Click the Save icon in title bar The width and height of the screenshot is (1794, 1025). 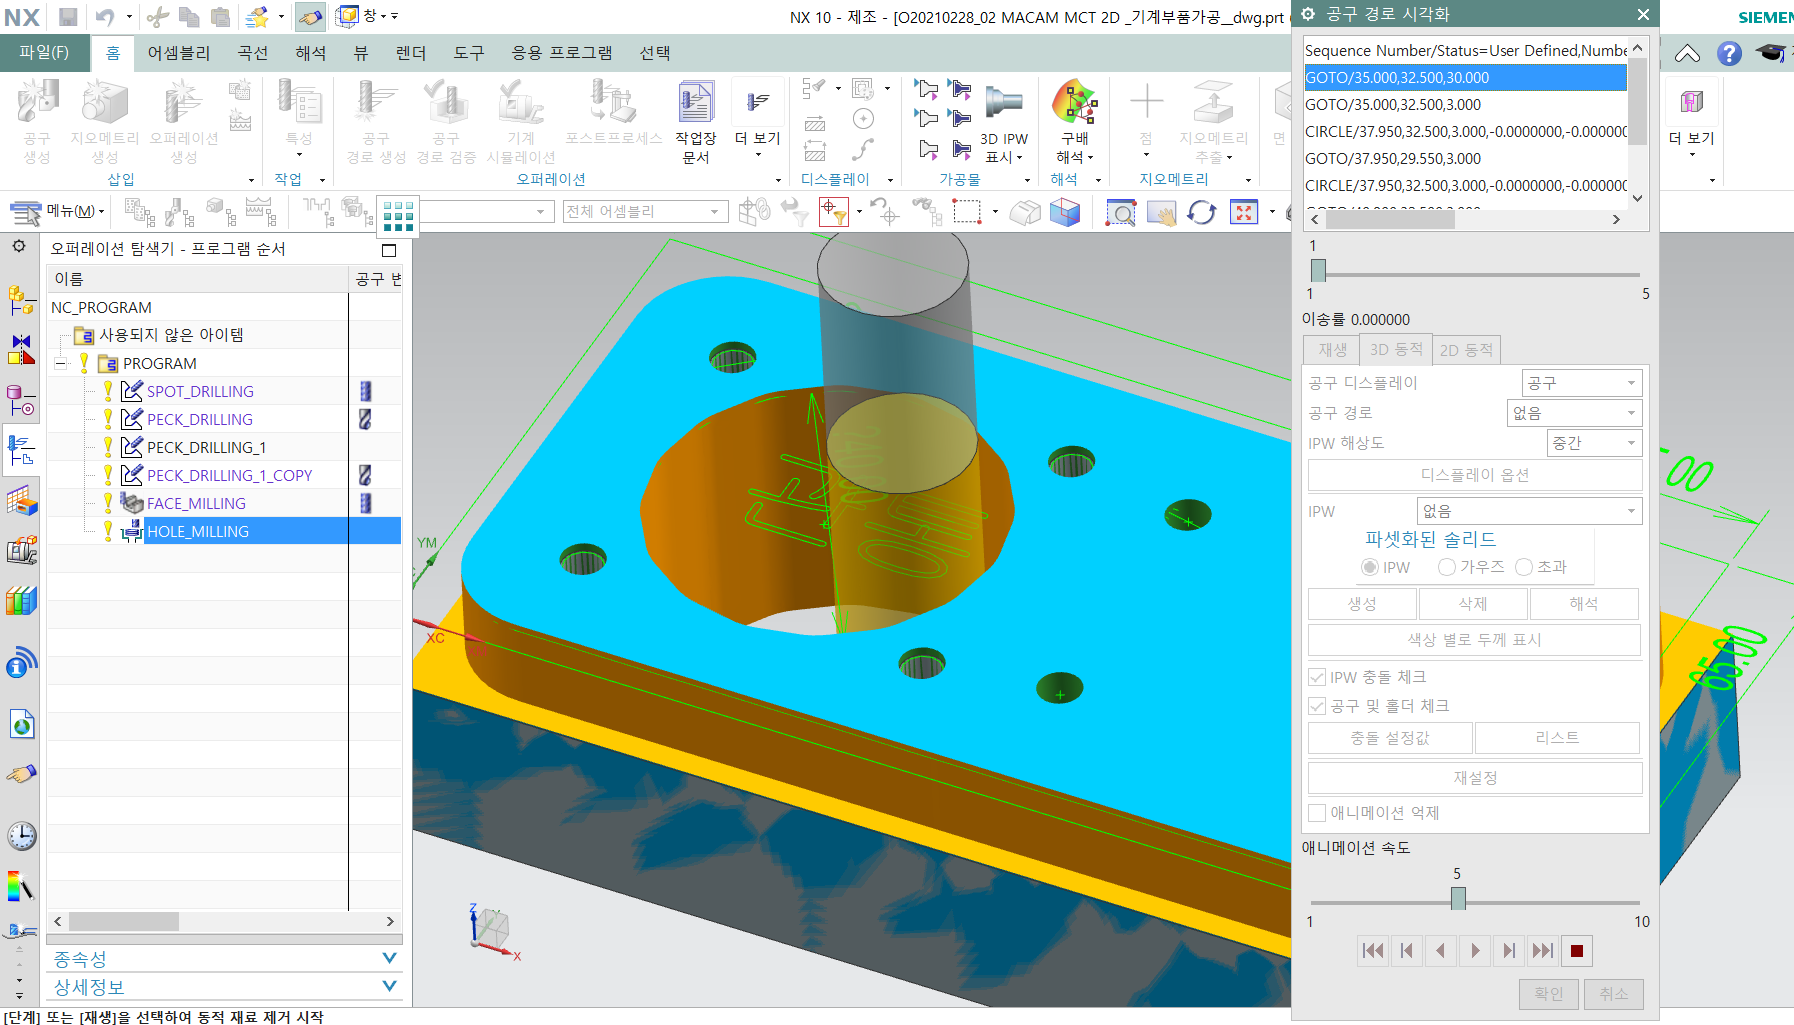(x=68, y=16)
